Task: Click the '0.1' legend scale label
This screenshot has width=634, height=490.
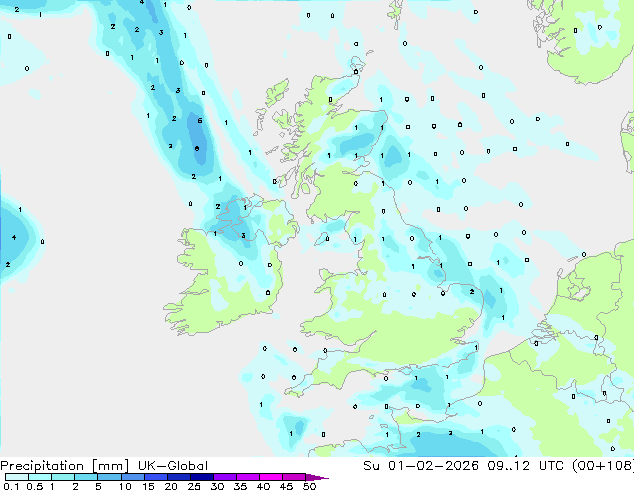Action: click(11, 486)
